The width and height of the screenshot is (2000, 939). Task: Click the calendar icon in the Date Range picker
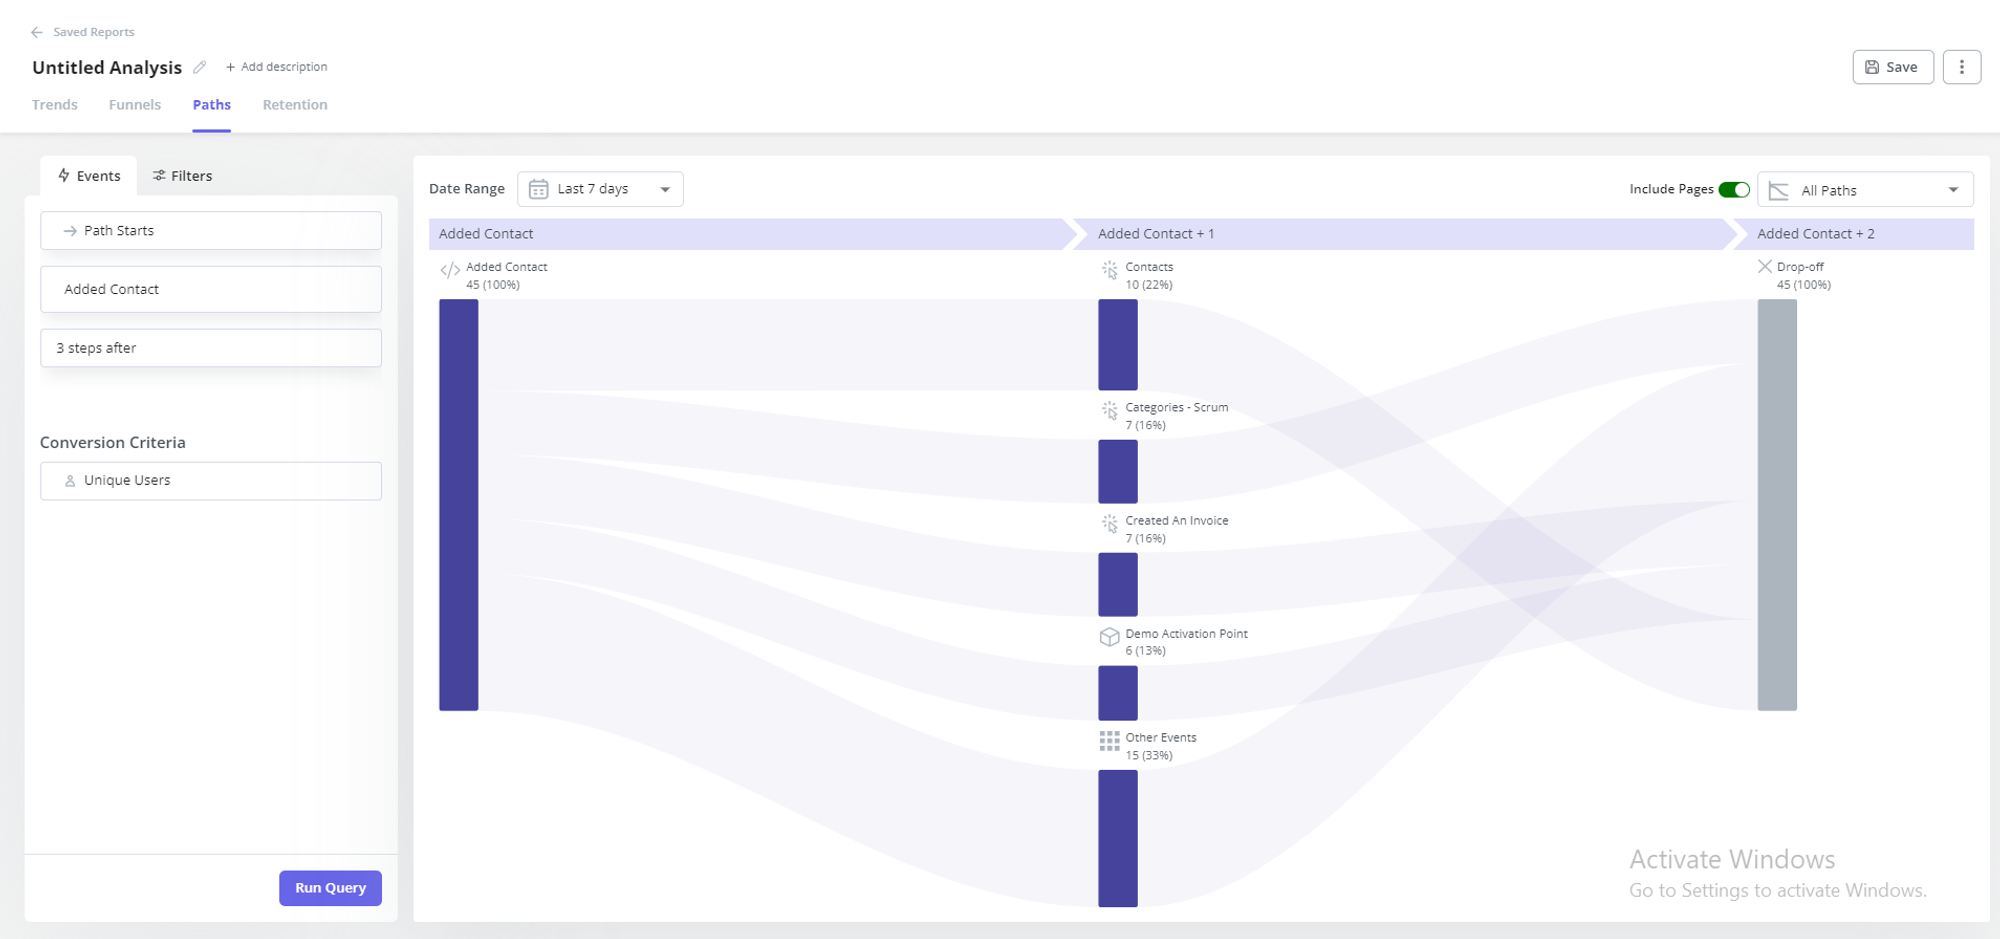[x=539, y=188]
